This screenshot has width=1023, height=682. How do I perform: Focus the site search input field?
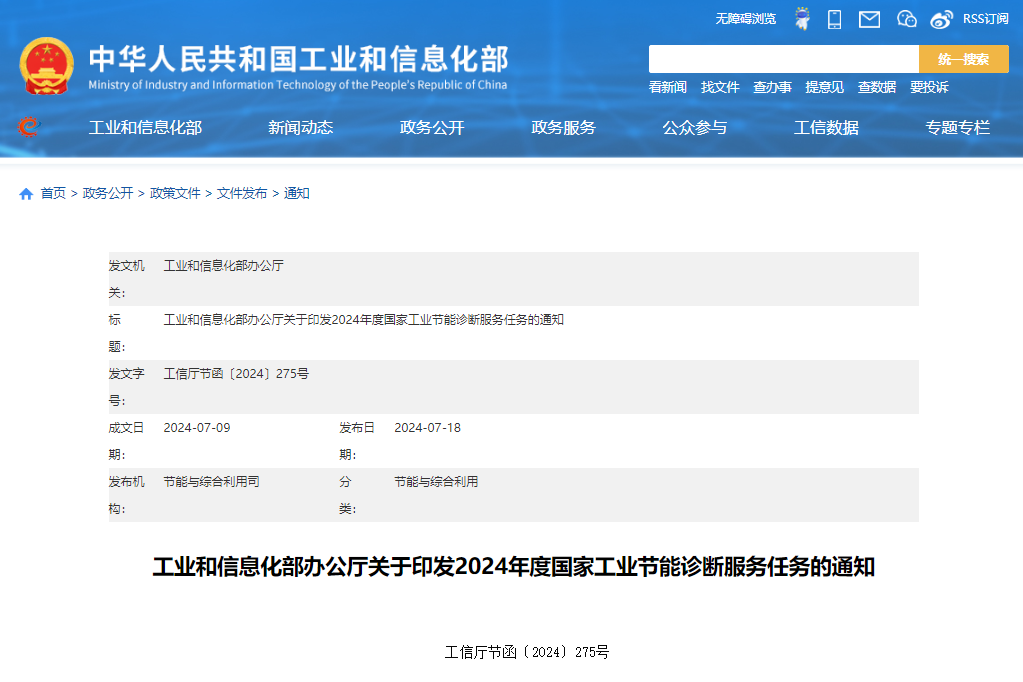(x=784, y=59)
